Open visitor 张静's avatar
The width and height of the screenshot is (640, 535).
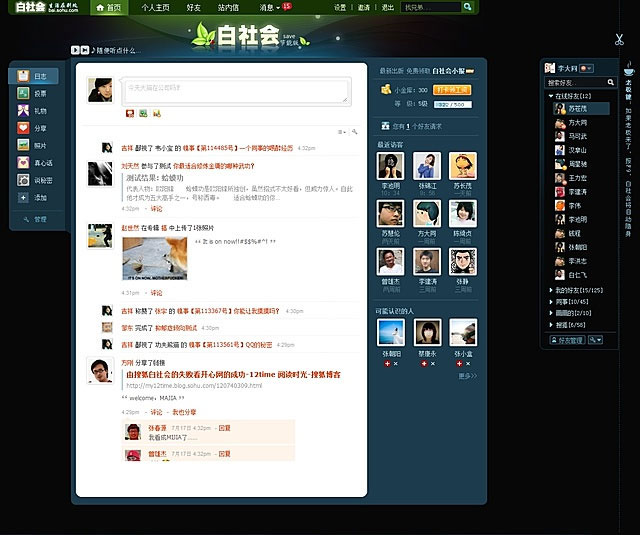462,261
